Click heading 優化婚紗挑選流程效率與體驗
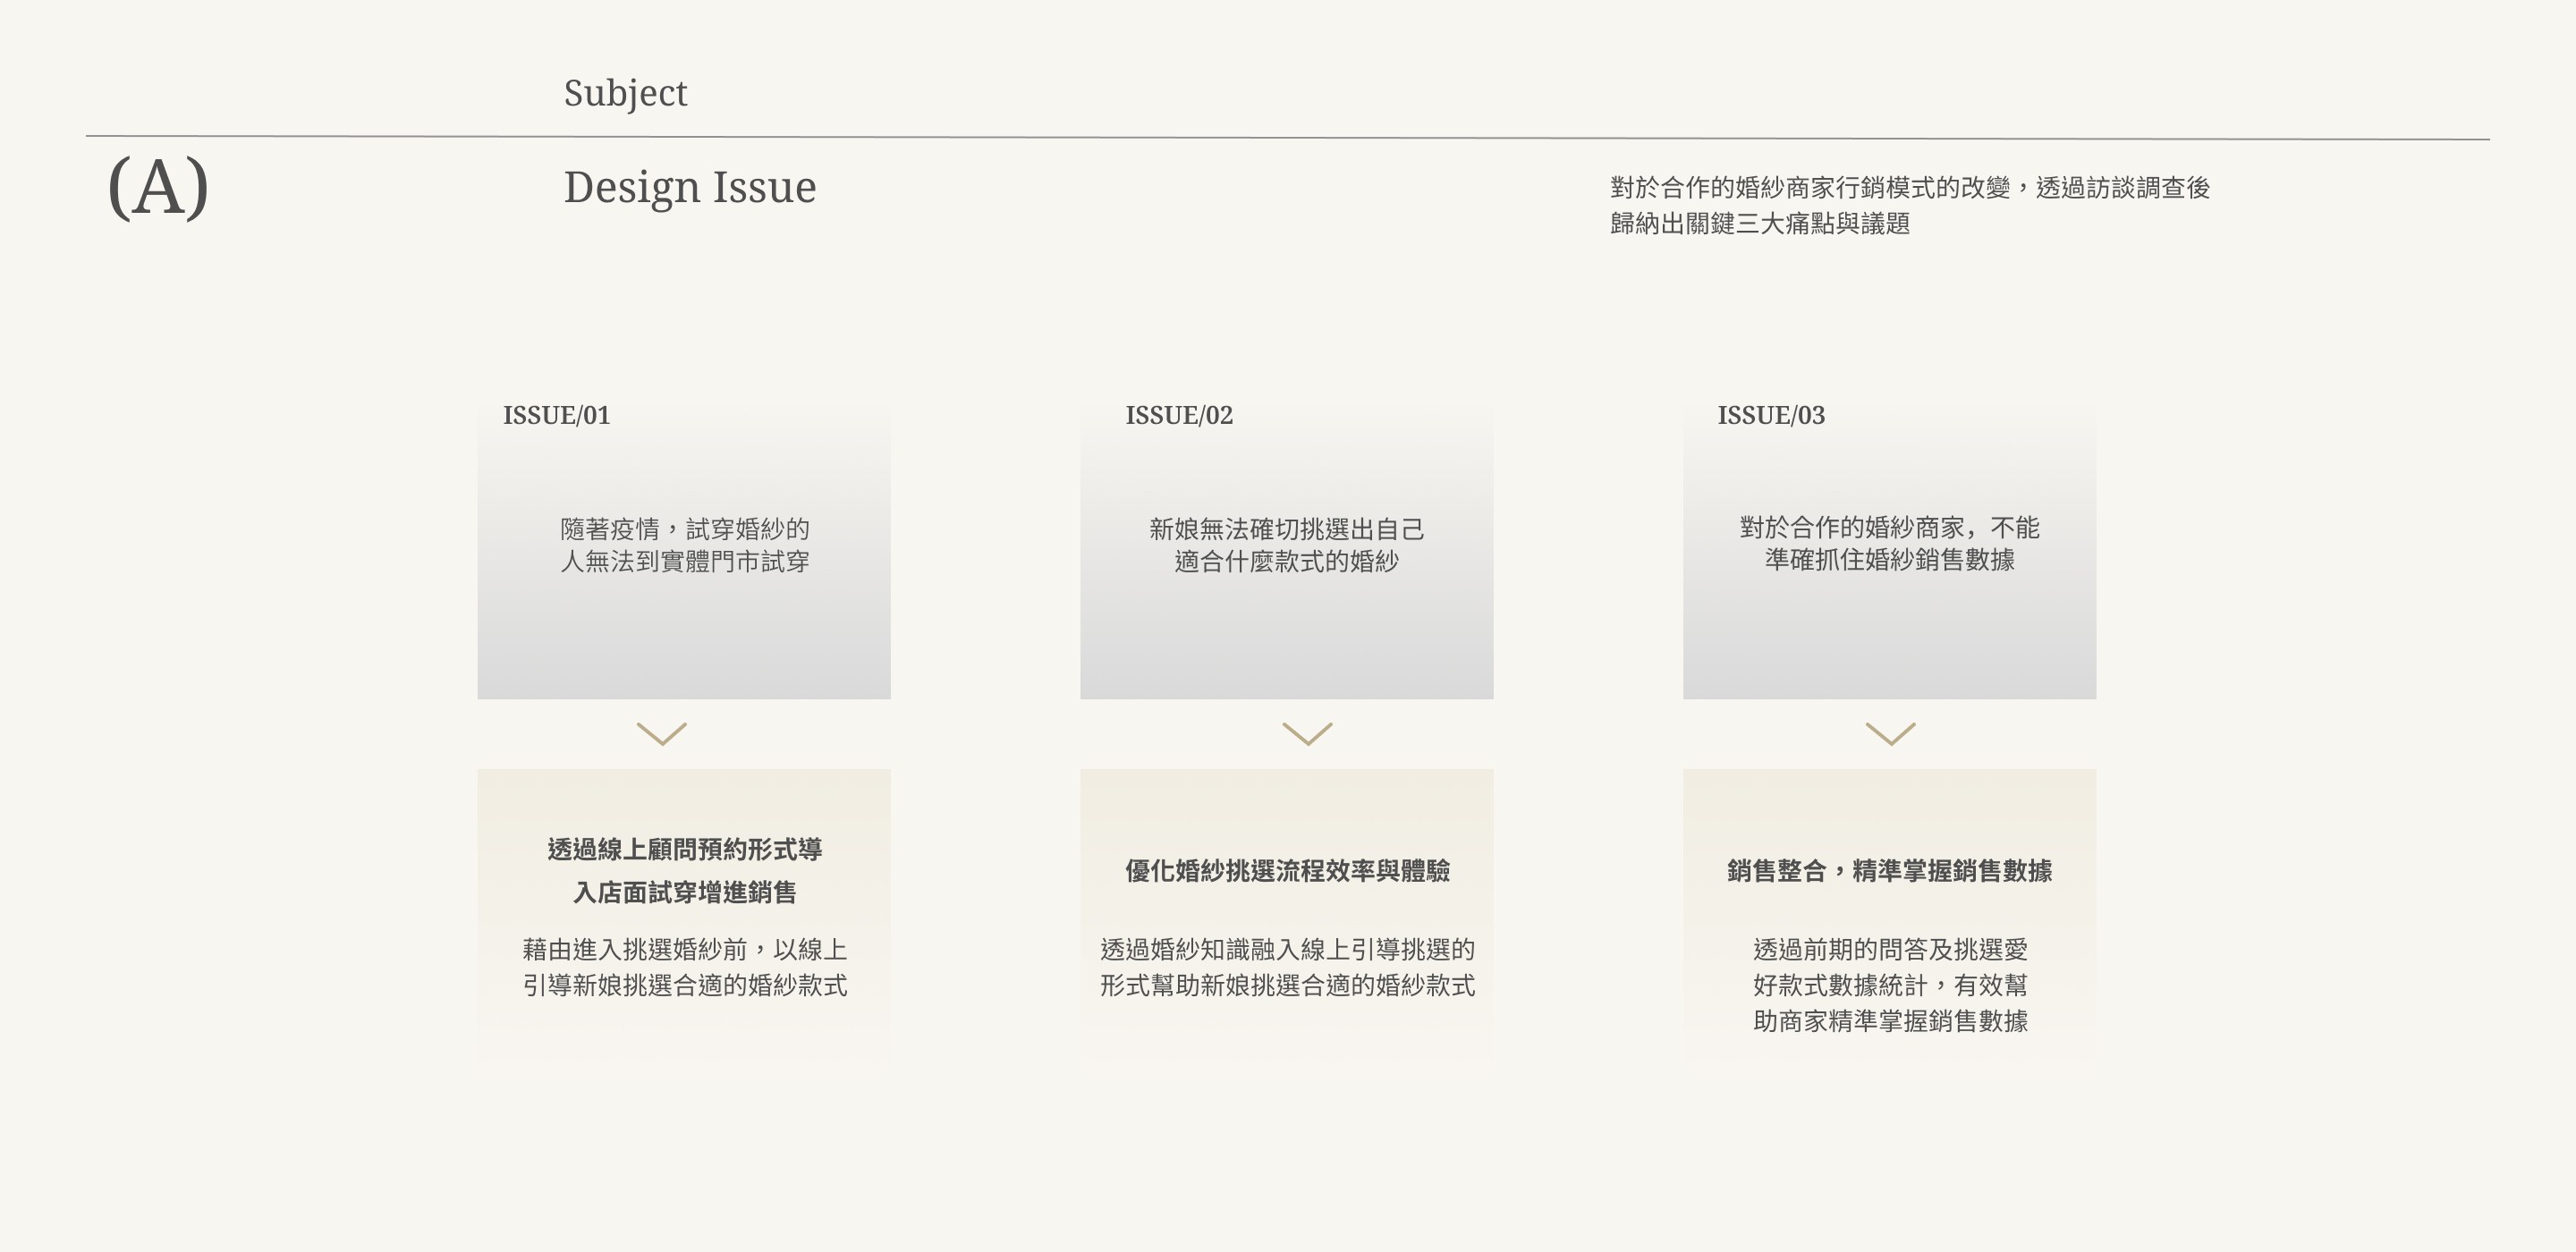2576x1252 pixels. [1287, 871]
